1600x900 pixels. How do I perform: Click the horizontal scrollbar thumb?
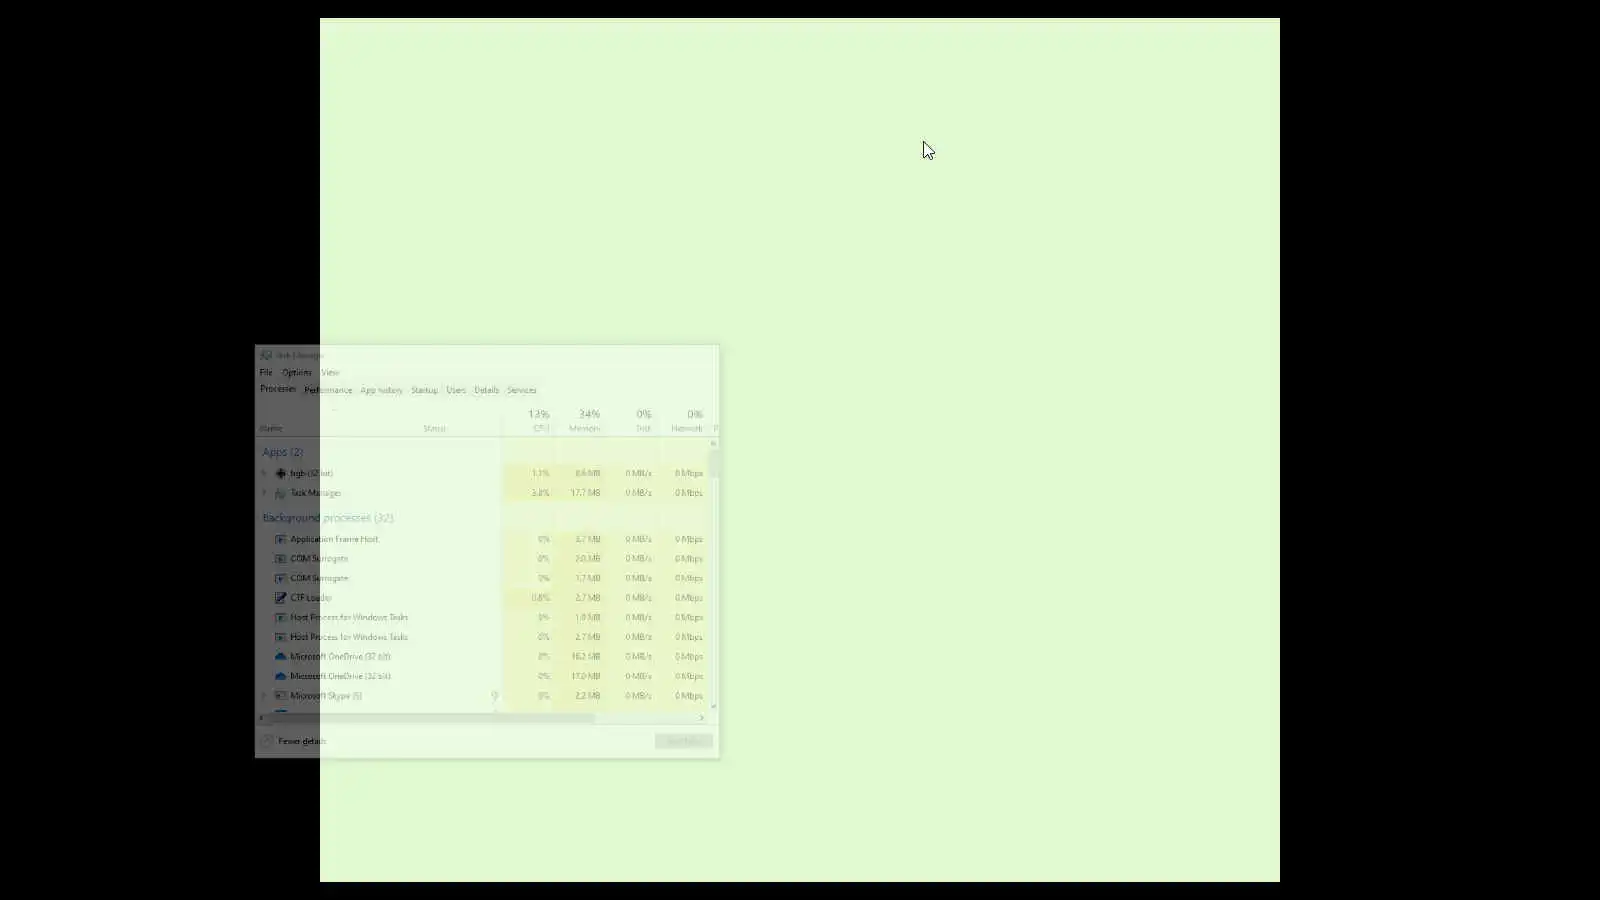pos(431,717)
